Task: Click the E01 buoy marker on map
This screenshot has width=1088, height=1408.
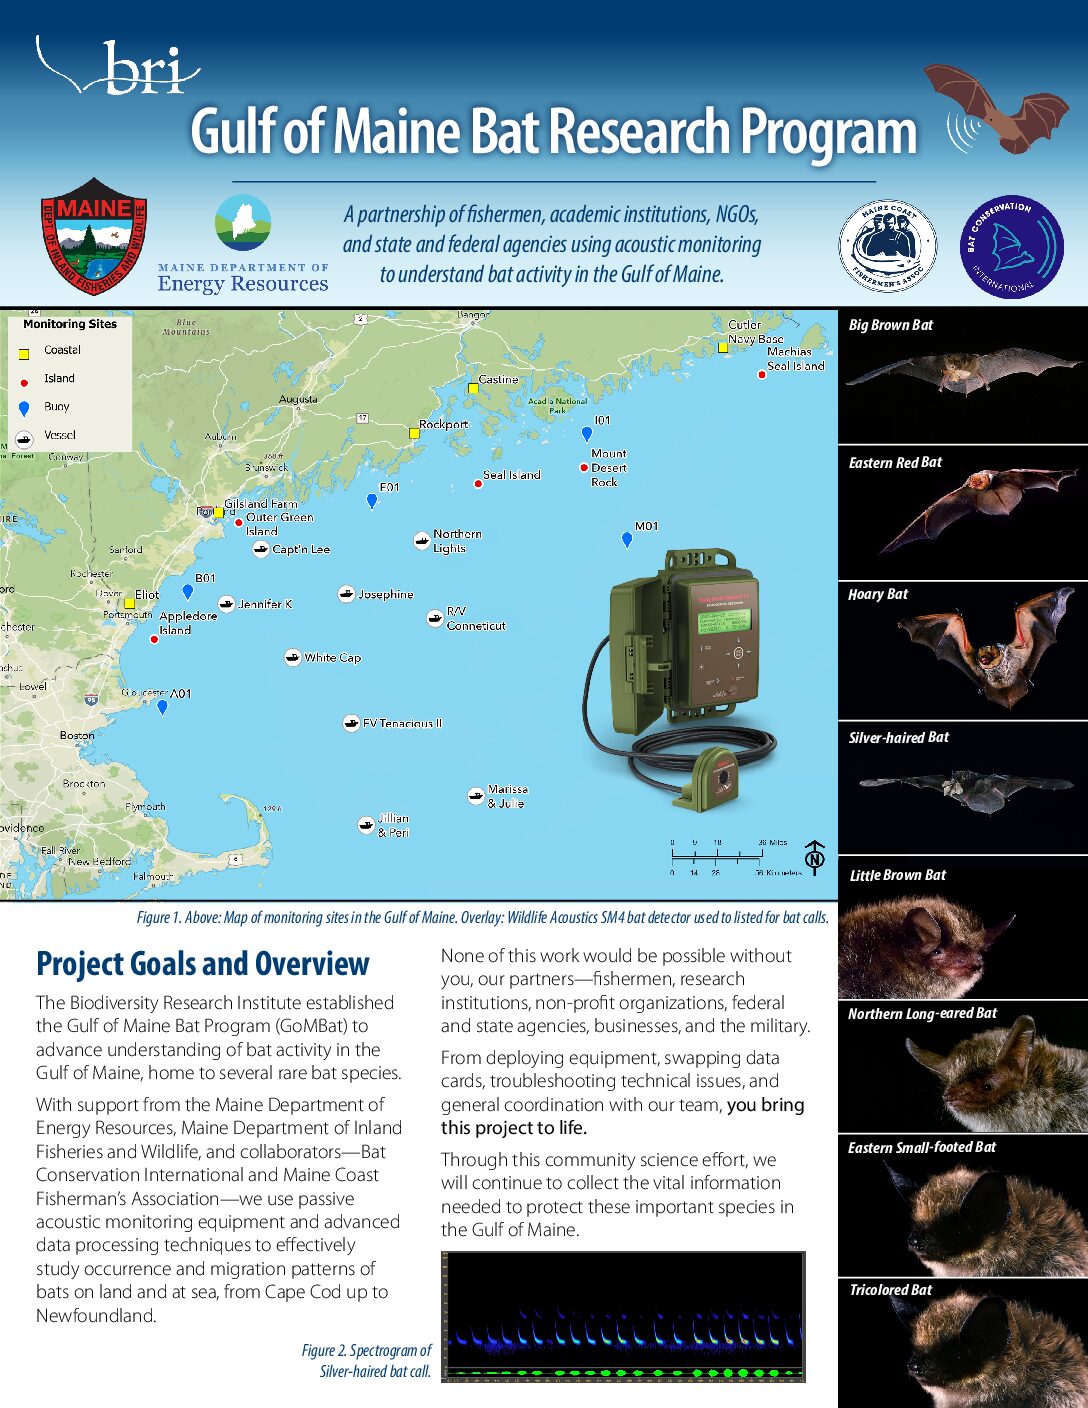Action: [372, 501]
